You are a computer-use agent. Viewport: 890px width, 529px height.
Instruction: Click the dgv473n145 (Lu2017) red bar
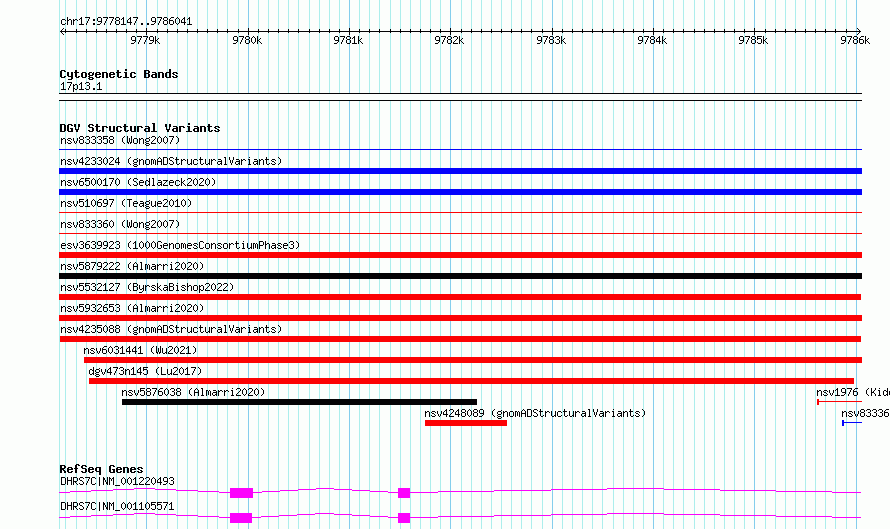[x=471, y=381]
